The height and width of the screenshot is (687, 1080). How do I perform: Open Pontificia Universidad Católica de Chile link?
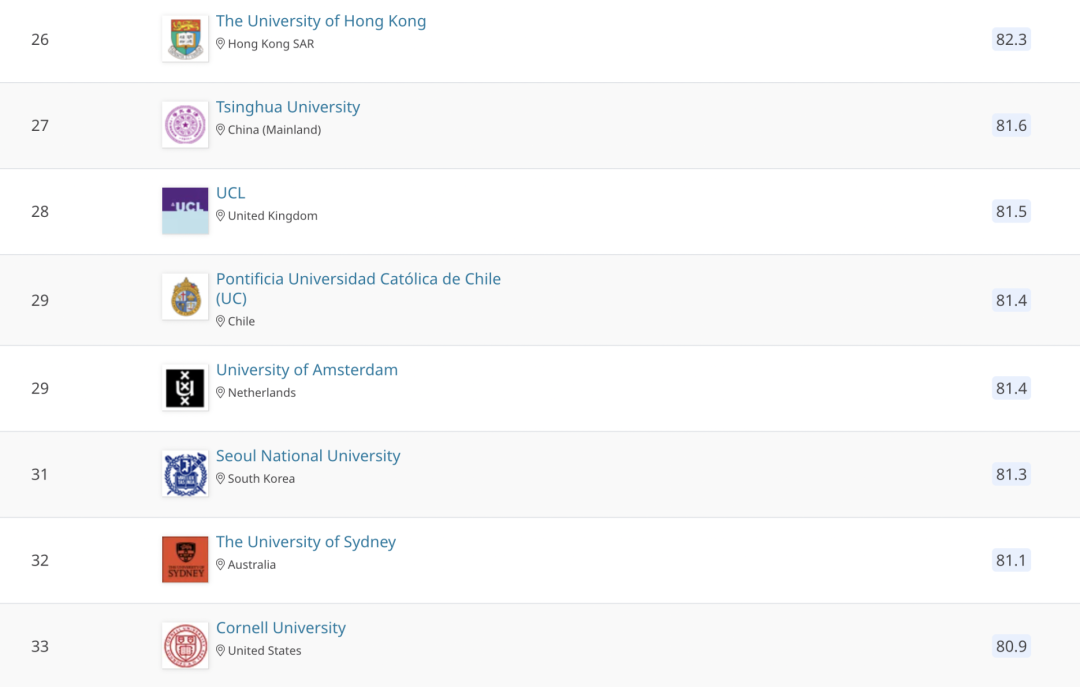(x=358, y=279)
